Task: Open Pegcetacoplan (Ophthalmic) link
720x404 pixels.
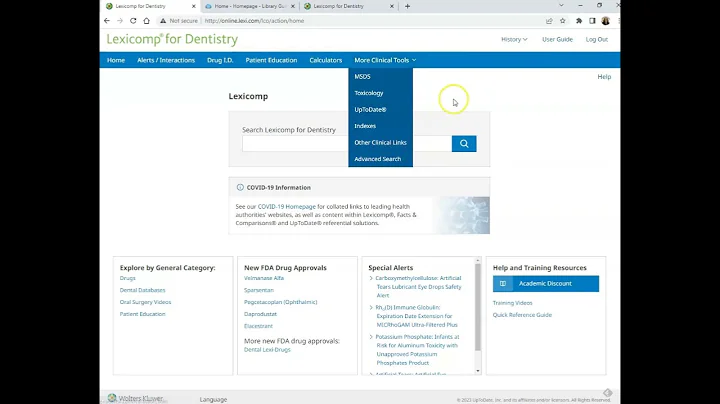Action: point(281,302)
